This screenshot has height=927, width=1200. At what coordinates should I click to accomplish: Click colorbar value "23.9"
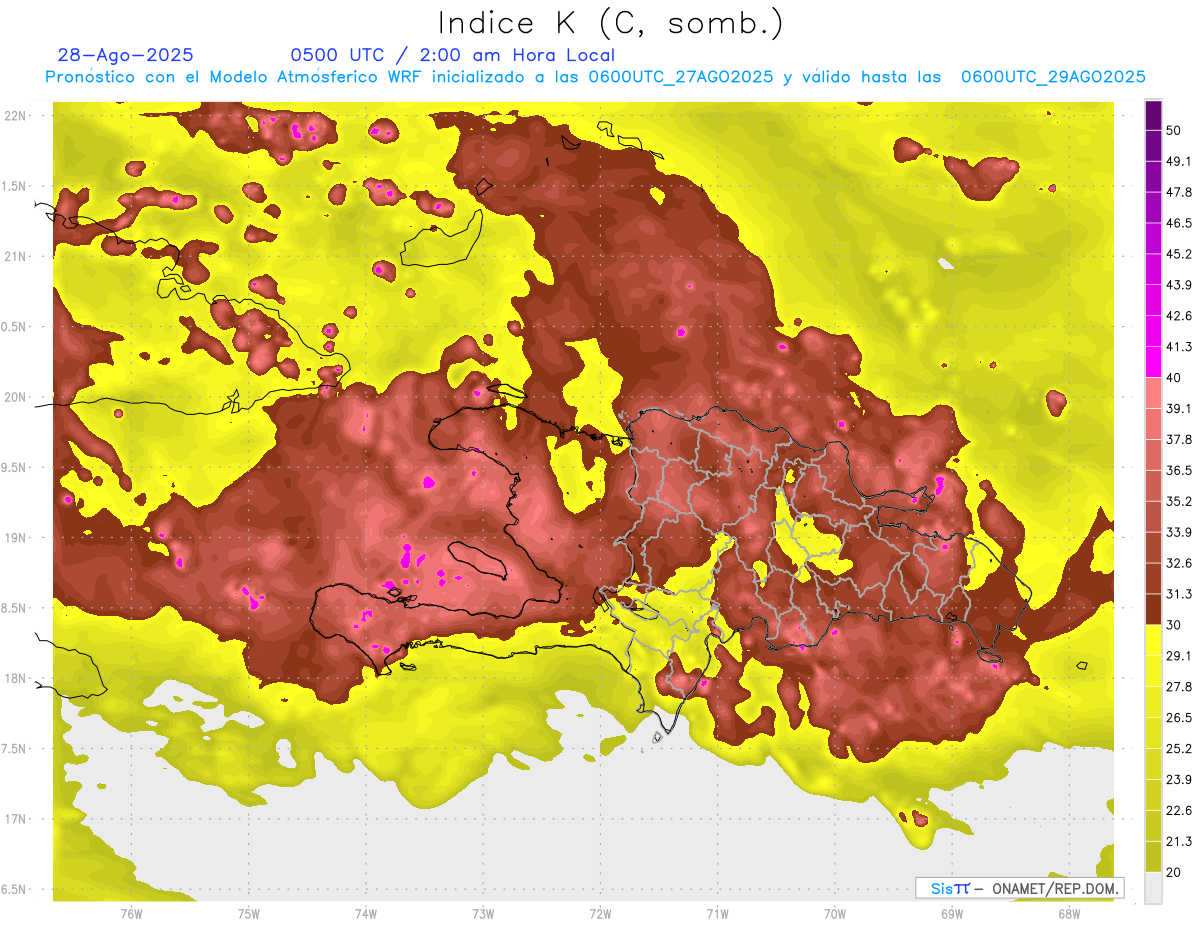[x=1179, y=780]
